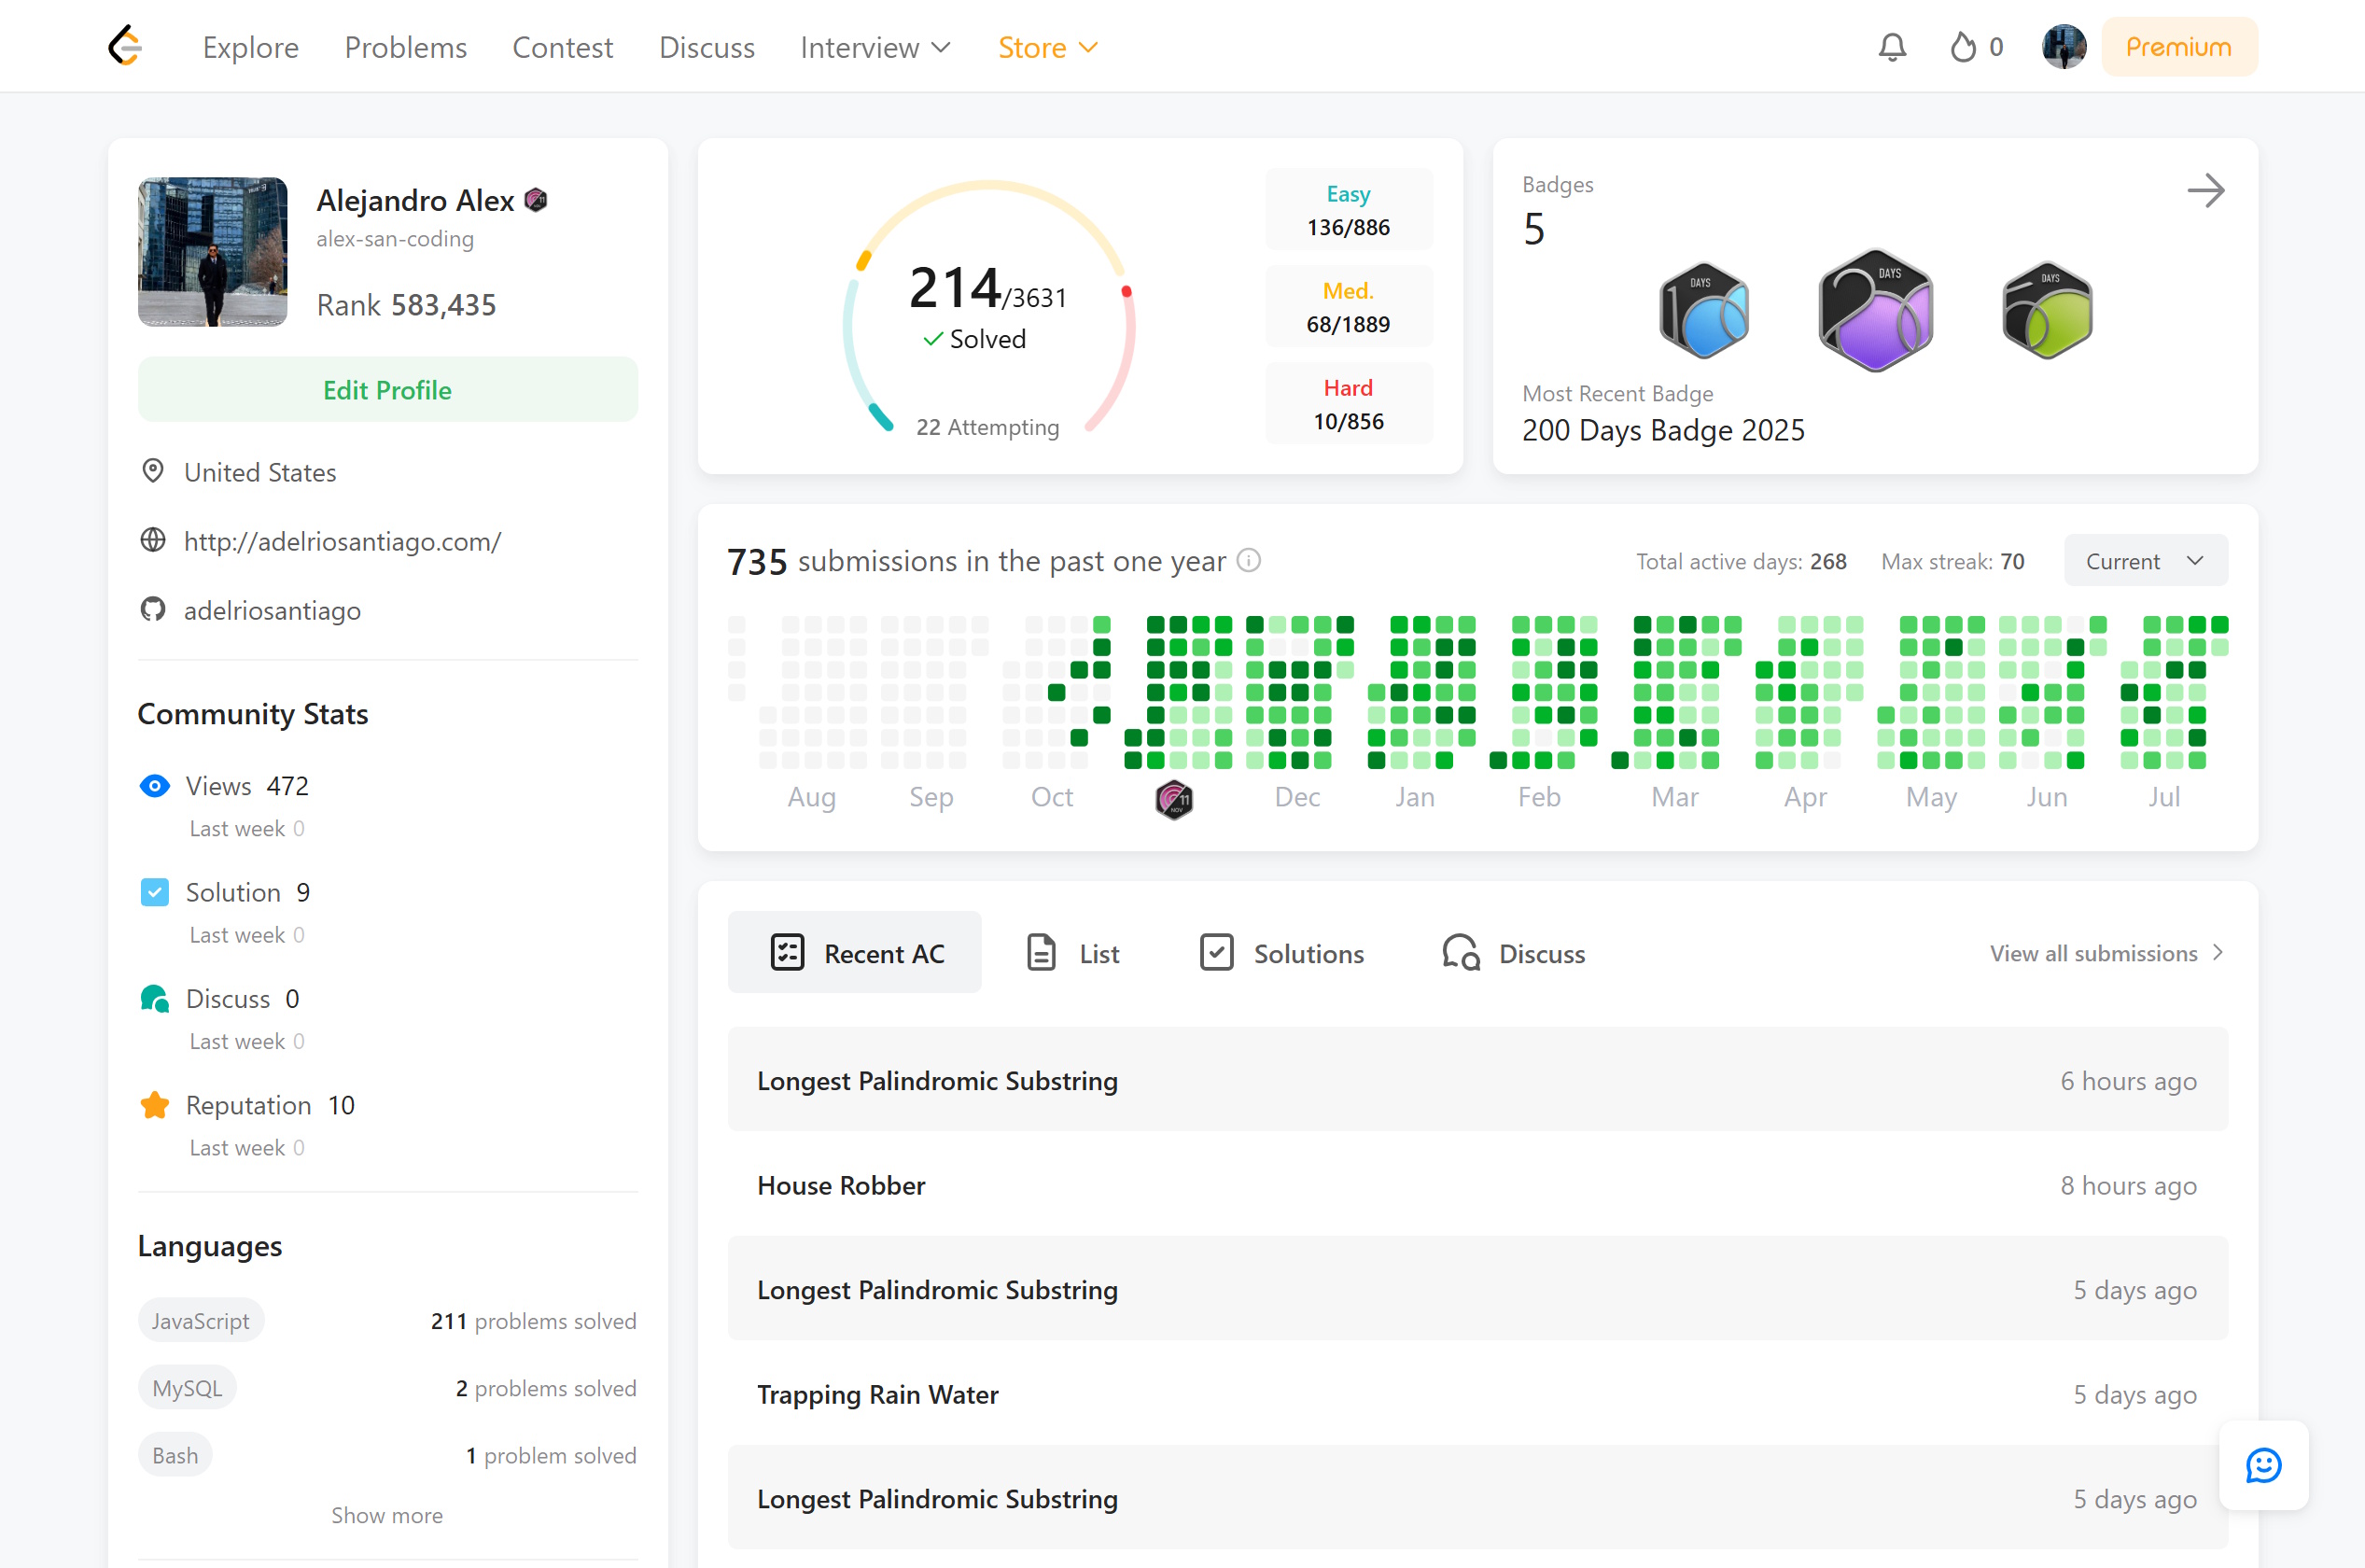Open View all submissions link

[x=2105, y=953]
